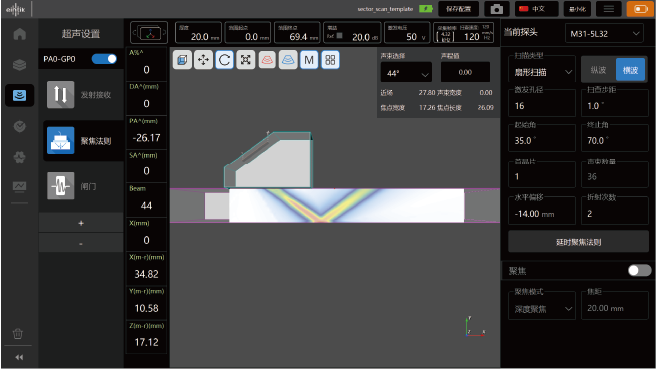The height and width of the screenshot is (369, 656).
Task: Click the range end box showing 69.4 mm
Action: tap(297, 33)
